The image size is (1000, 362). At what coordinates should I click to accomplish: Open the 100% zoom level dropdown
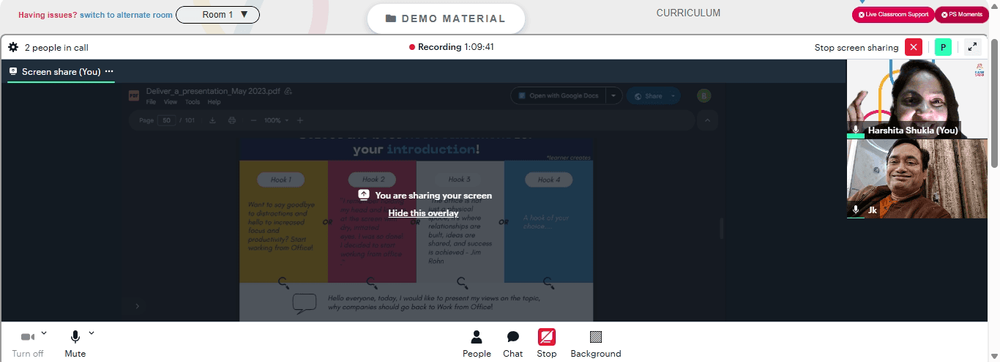277,120
